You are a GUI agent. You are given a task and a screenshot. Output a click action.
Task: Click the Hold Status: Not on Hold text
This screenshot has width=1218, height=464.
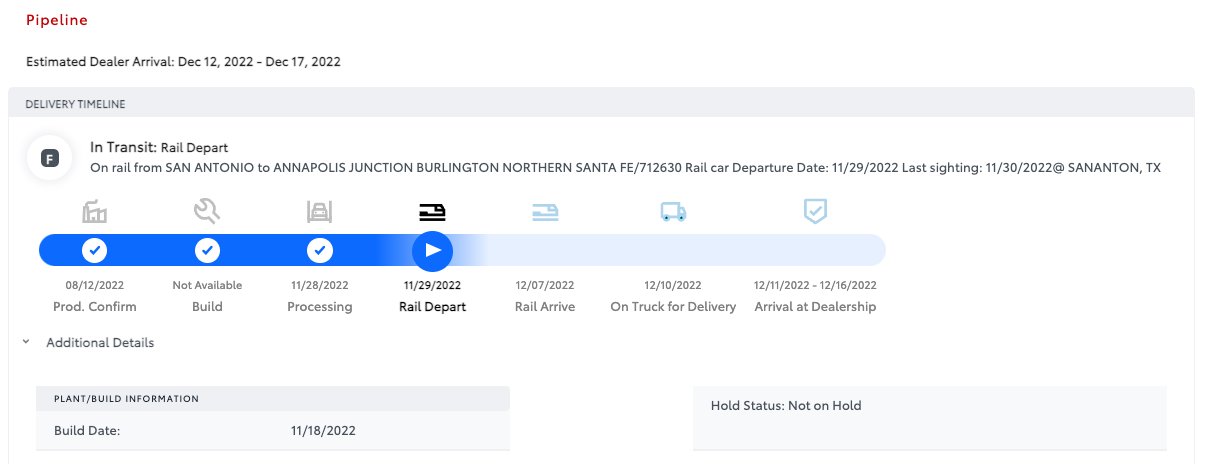tap(786, 406)
